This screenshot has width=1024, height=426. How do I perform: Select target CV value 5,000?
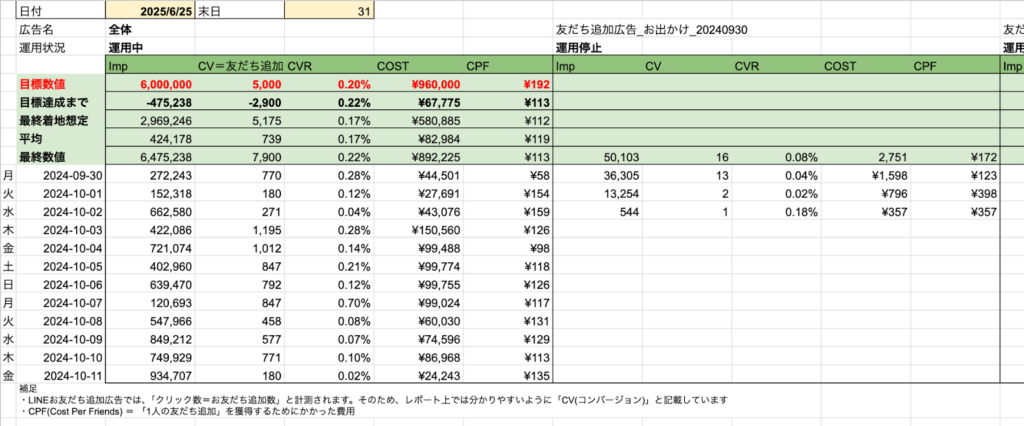click(x=240, y=84)
